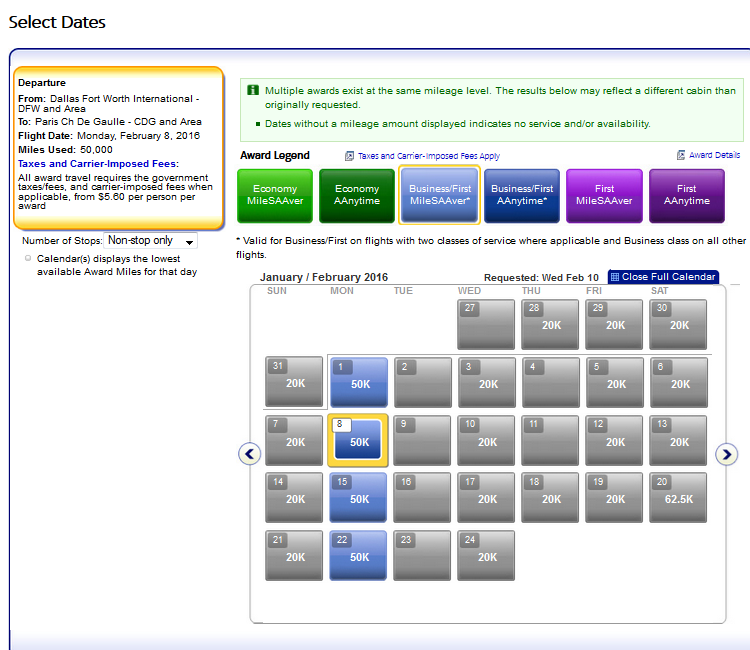The height and width of the screenshot is (650, 750).
Task: Open the Award Details link
Action: (x=714, y=156)
